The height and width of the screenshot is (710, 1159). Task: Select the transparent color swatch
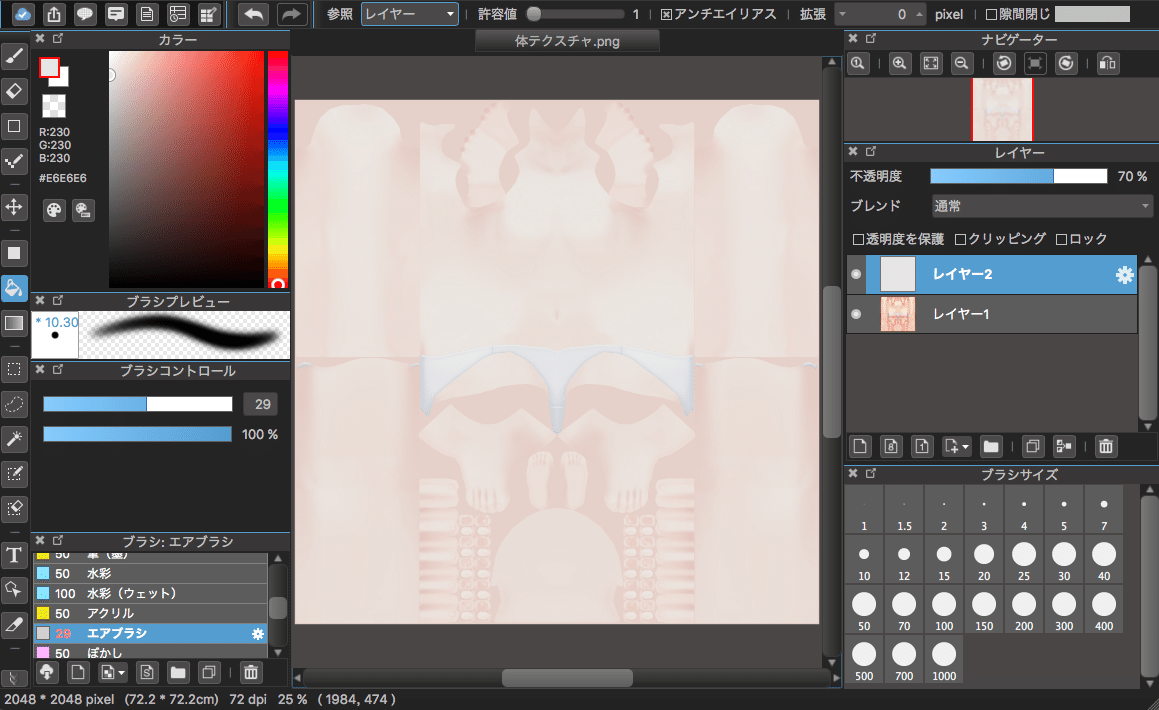tap(53, 106)
